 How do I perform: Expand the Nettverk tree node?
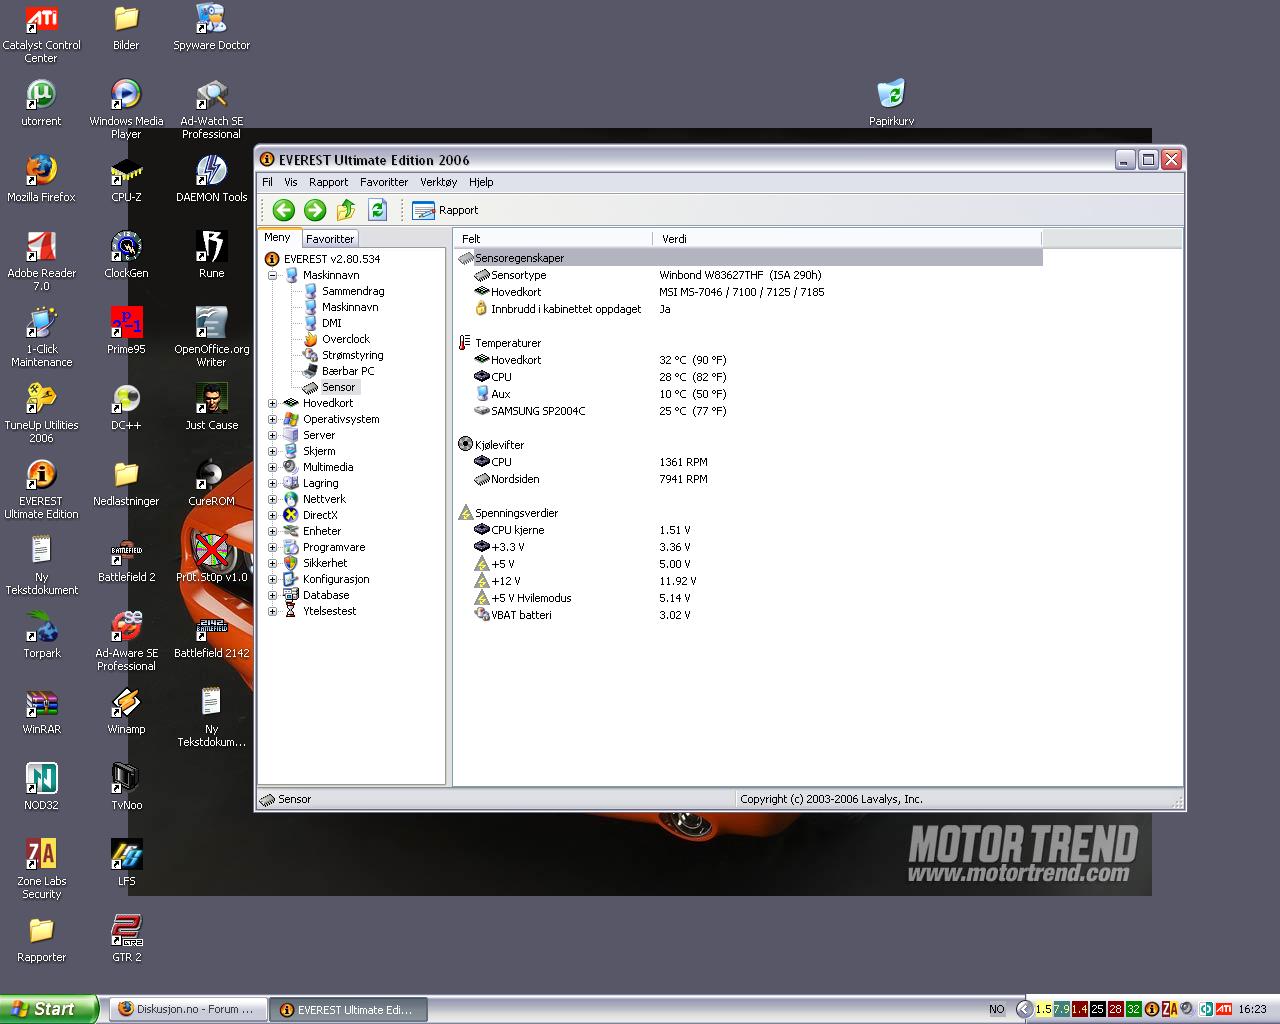272,499
